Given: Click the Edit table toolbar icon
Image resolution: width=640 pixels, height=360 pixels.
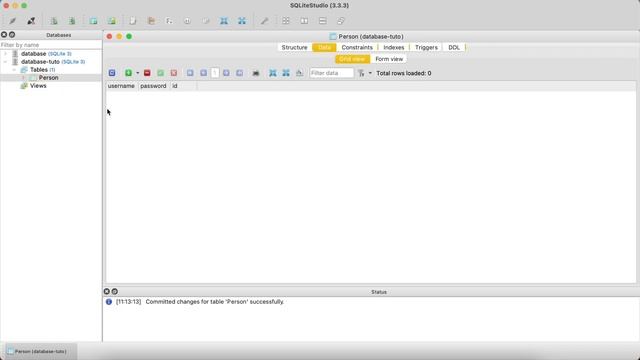Looking at the screenshot, I should [111, 21].
